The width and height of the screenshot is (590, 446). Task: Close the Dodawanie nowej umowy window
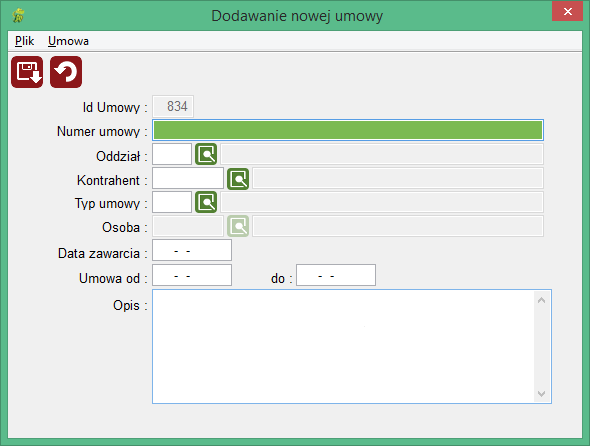point(567,11)
